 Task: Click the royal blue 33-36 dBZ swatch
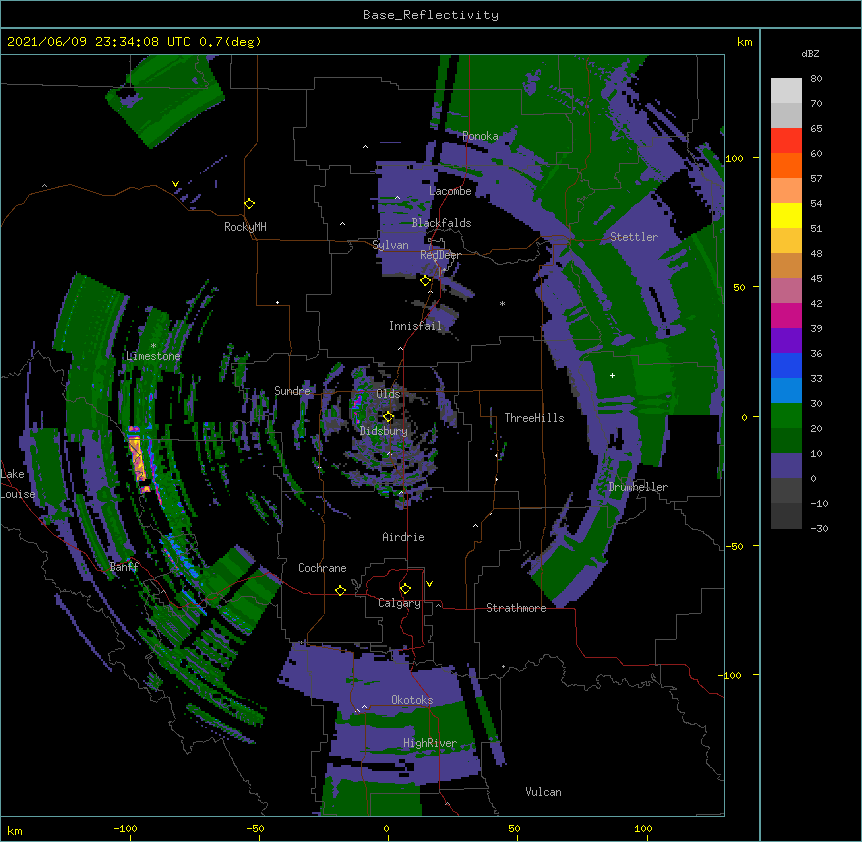[x=786, y=365]
